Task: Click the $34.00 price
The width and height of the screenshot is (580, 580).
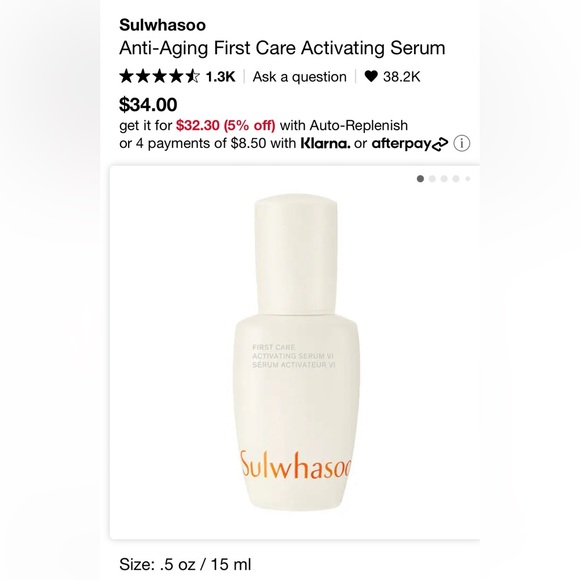Action: pyautogui.click(x=148, y=105)
